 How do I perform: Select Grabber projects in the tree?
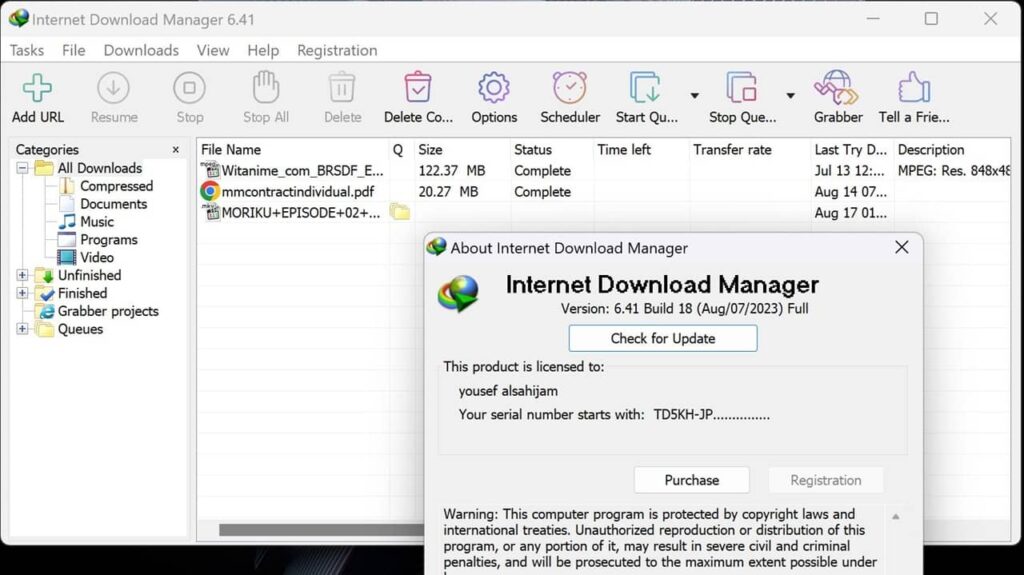[108, 311]
